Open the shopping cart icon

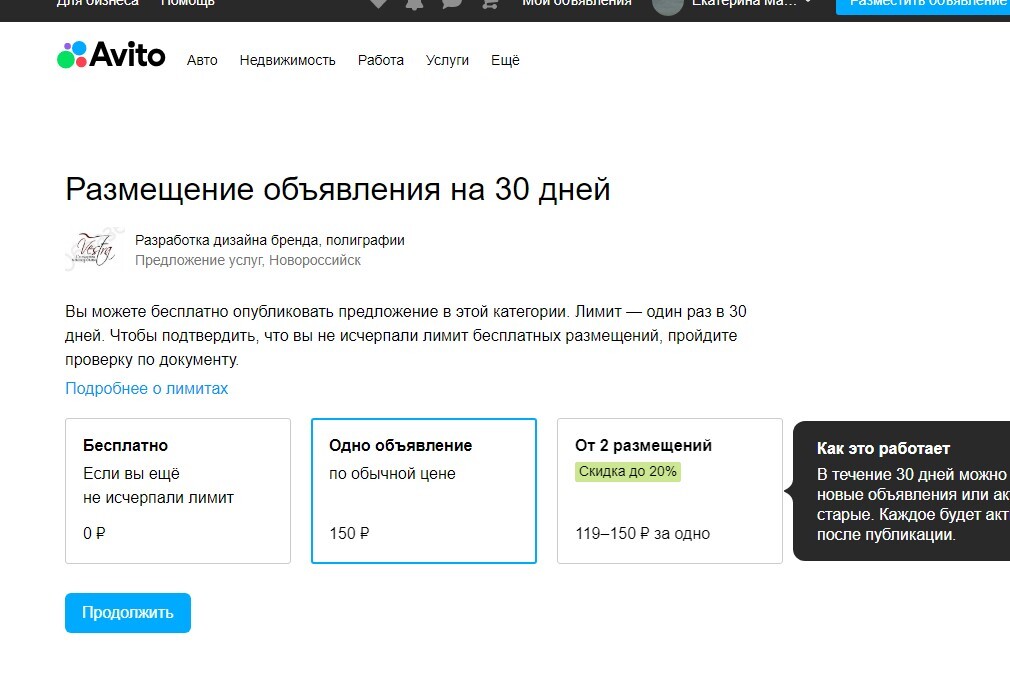(x=490, y=3)
